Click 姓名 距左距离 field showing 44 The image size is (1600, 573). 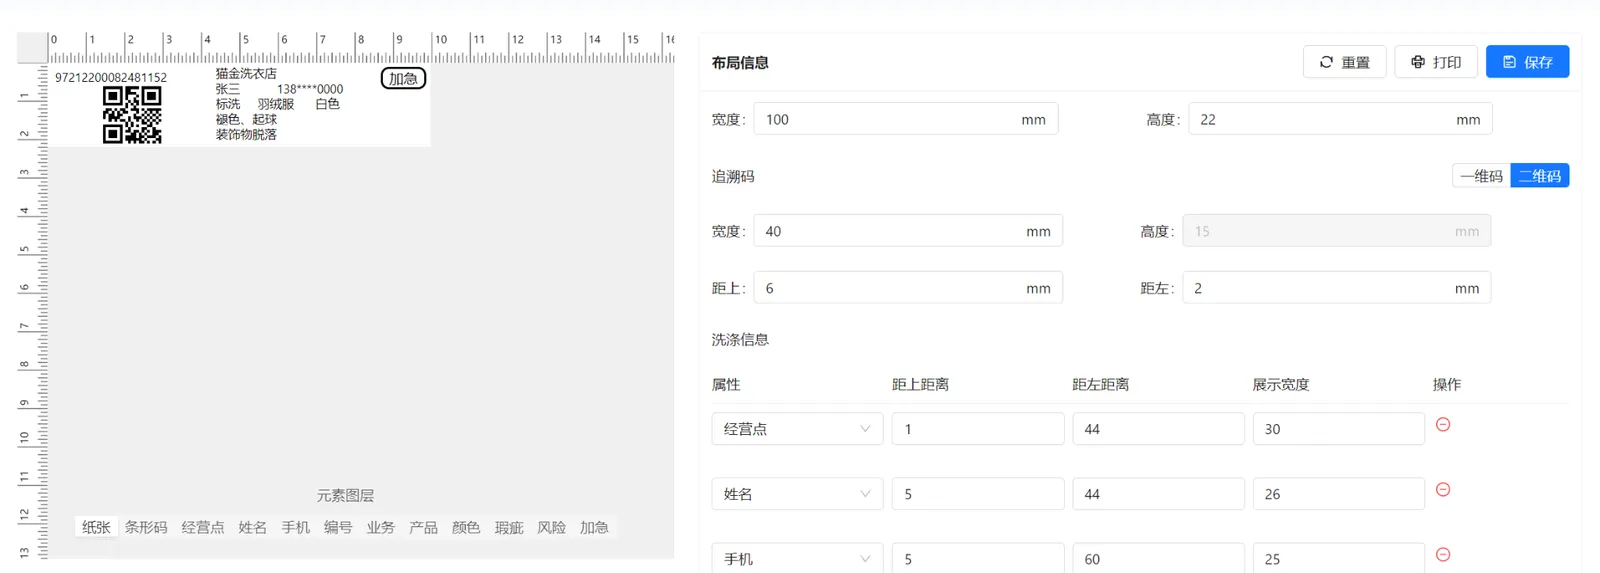point(1158,494)
